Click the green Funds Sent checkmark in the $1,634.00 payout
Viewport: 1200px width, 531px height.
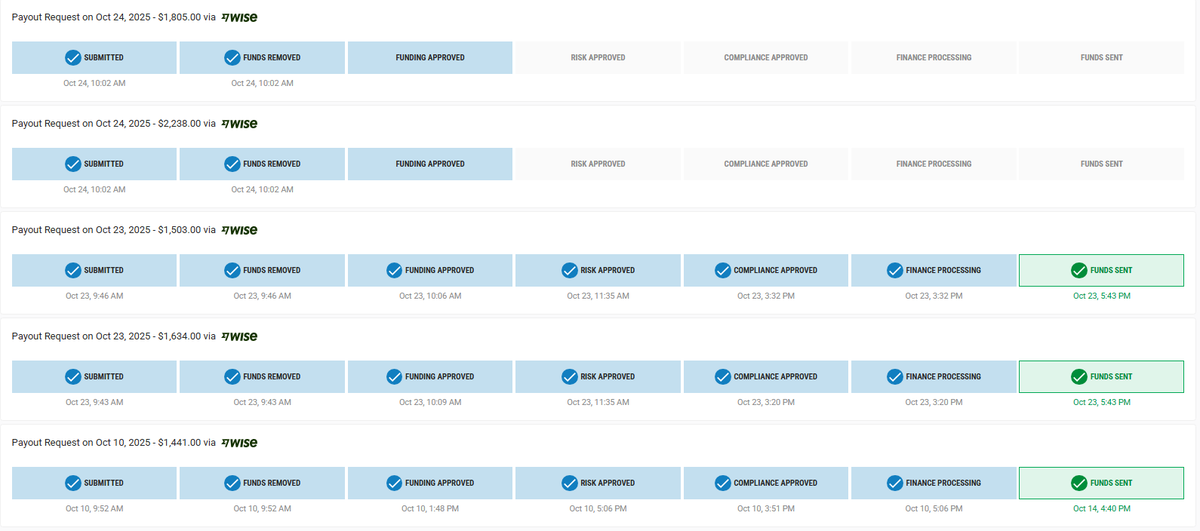pos(1078,377)
